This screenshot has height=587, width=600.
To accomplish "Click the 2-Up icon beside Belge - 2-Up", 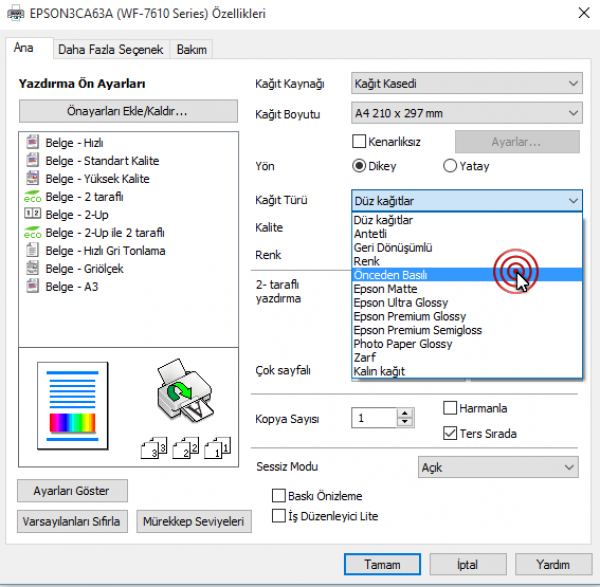I will coord(33,213).
